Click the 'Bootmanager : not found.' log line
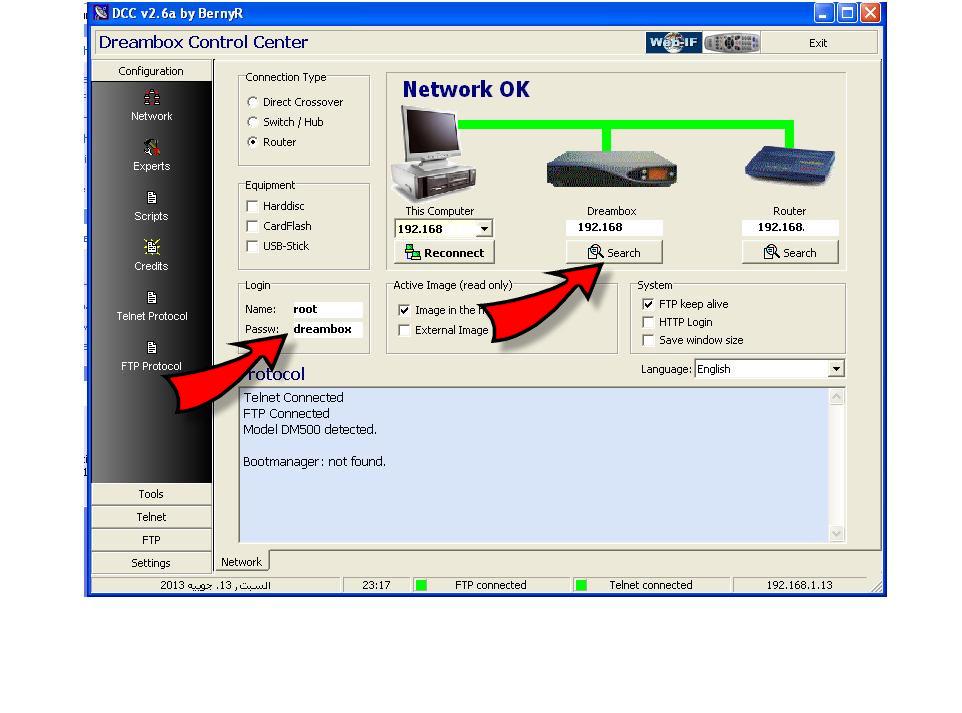The height and width of the screenshot is (713, 962). (x=314, y=461)
